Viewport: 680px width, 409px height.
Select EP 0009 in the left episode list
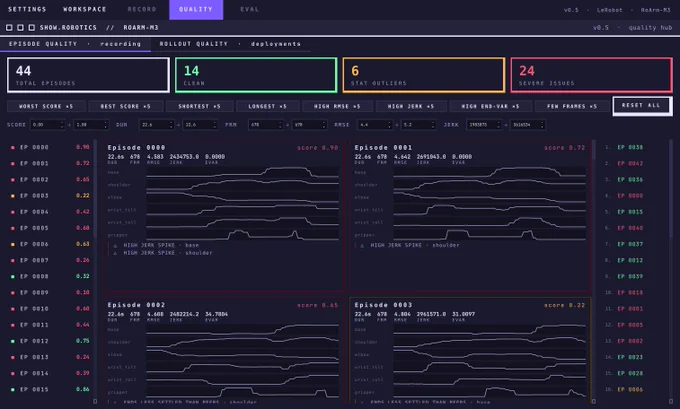click(x=50, y=293)
